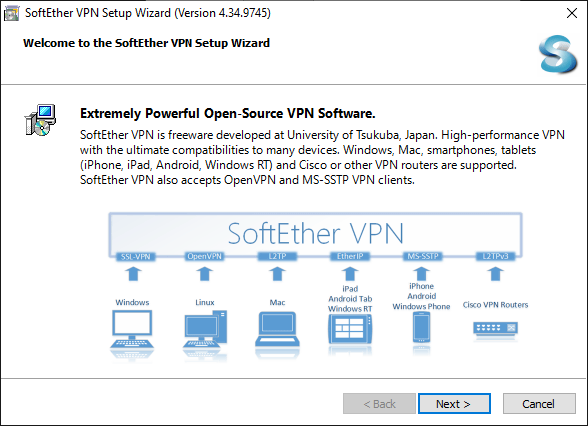The image size is (588, 426).
Task: Click the Cisco VPN router icon
Action: (x=495, y=328)
